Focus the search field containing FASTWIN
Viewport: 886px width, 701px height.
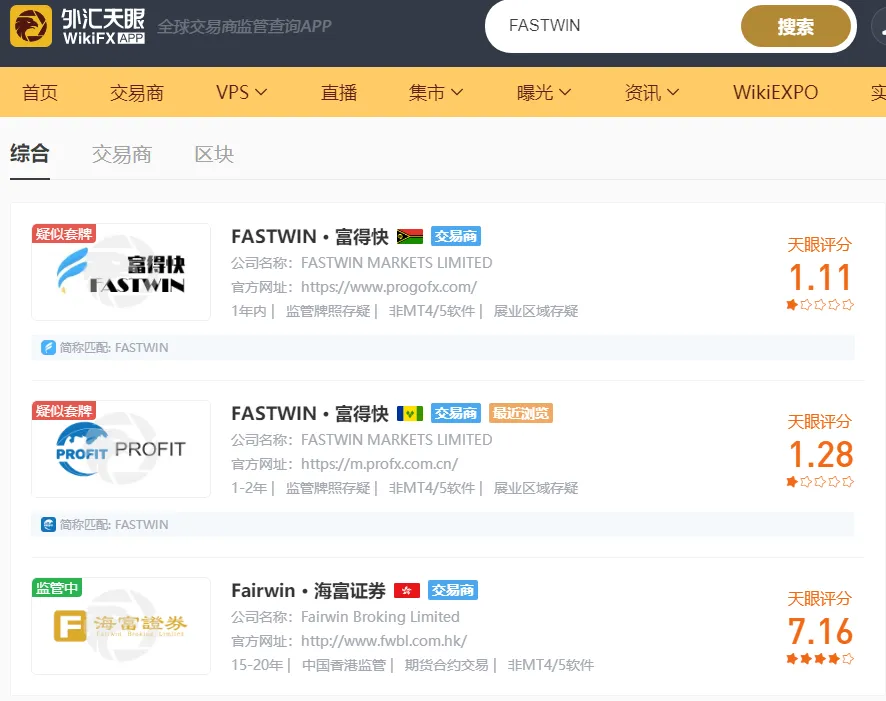[x=613, y=25]
